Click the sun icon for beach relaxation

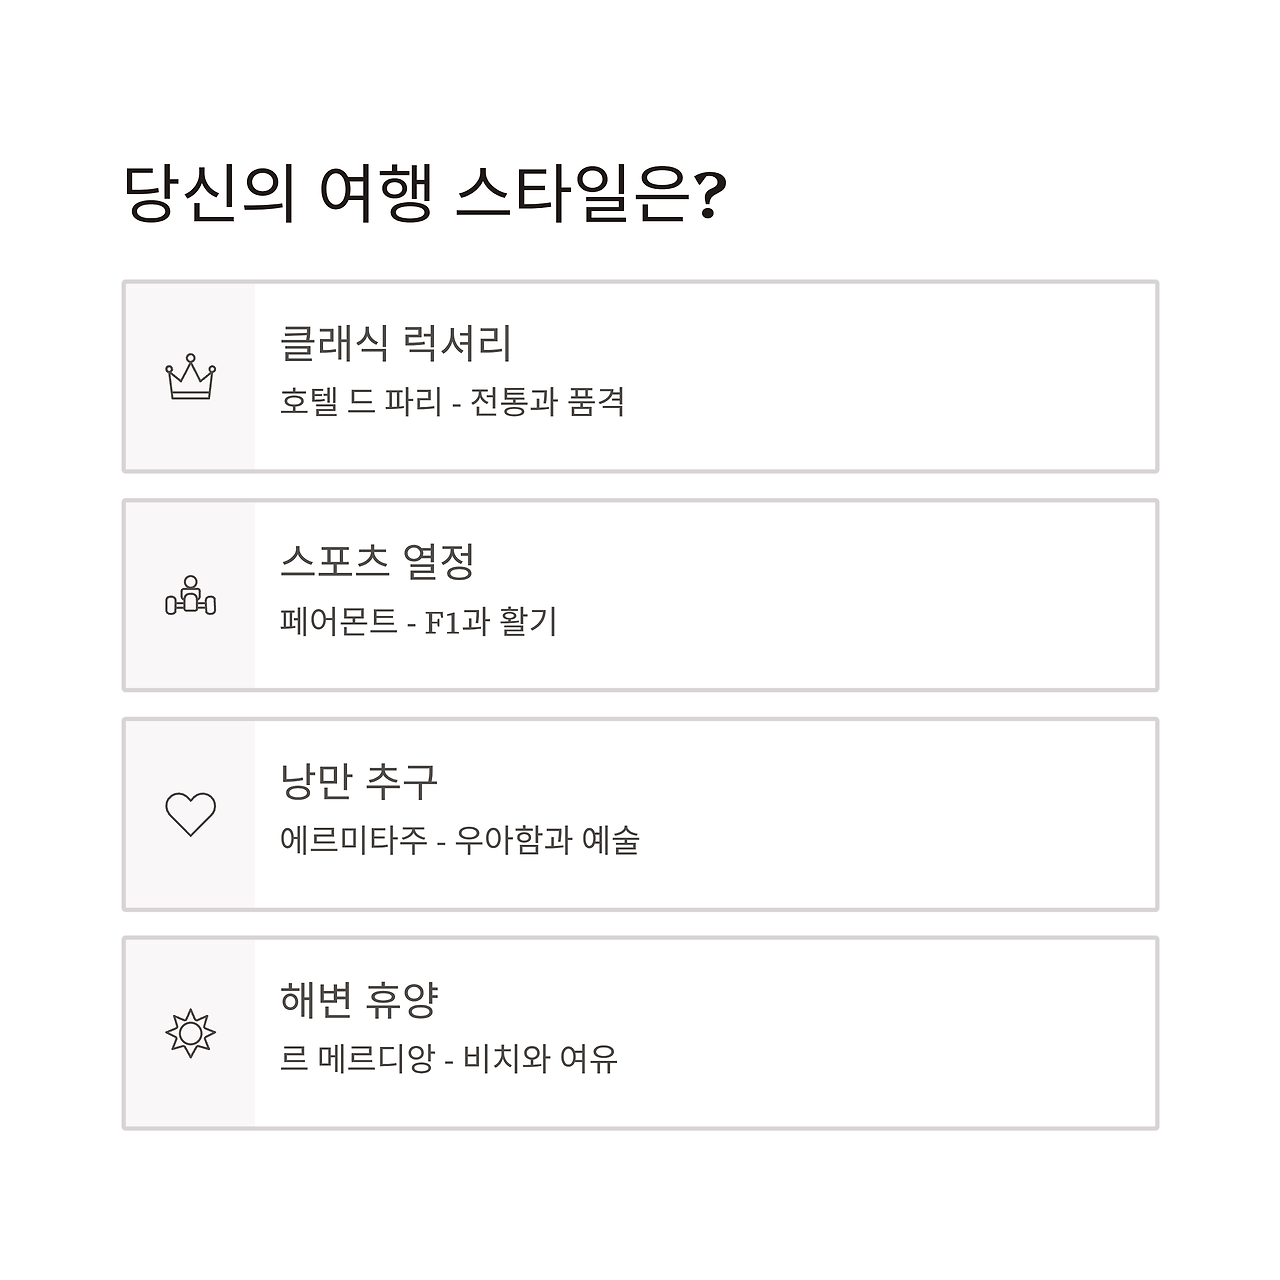point(190,1033)
